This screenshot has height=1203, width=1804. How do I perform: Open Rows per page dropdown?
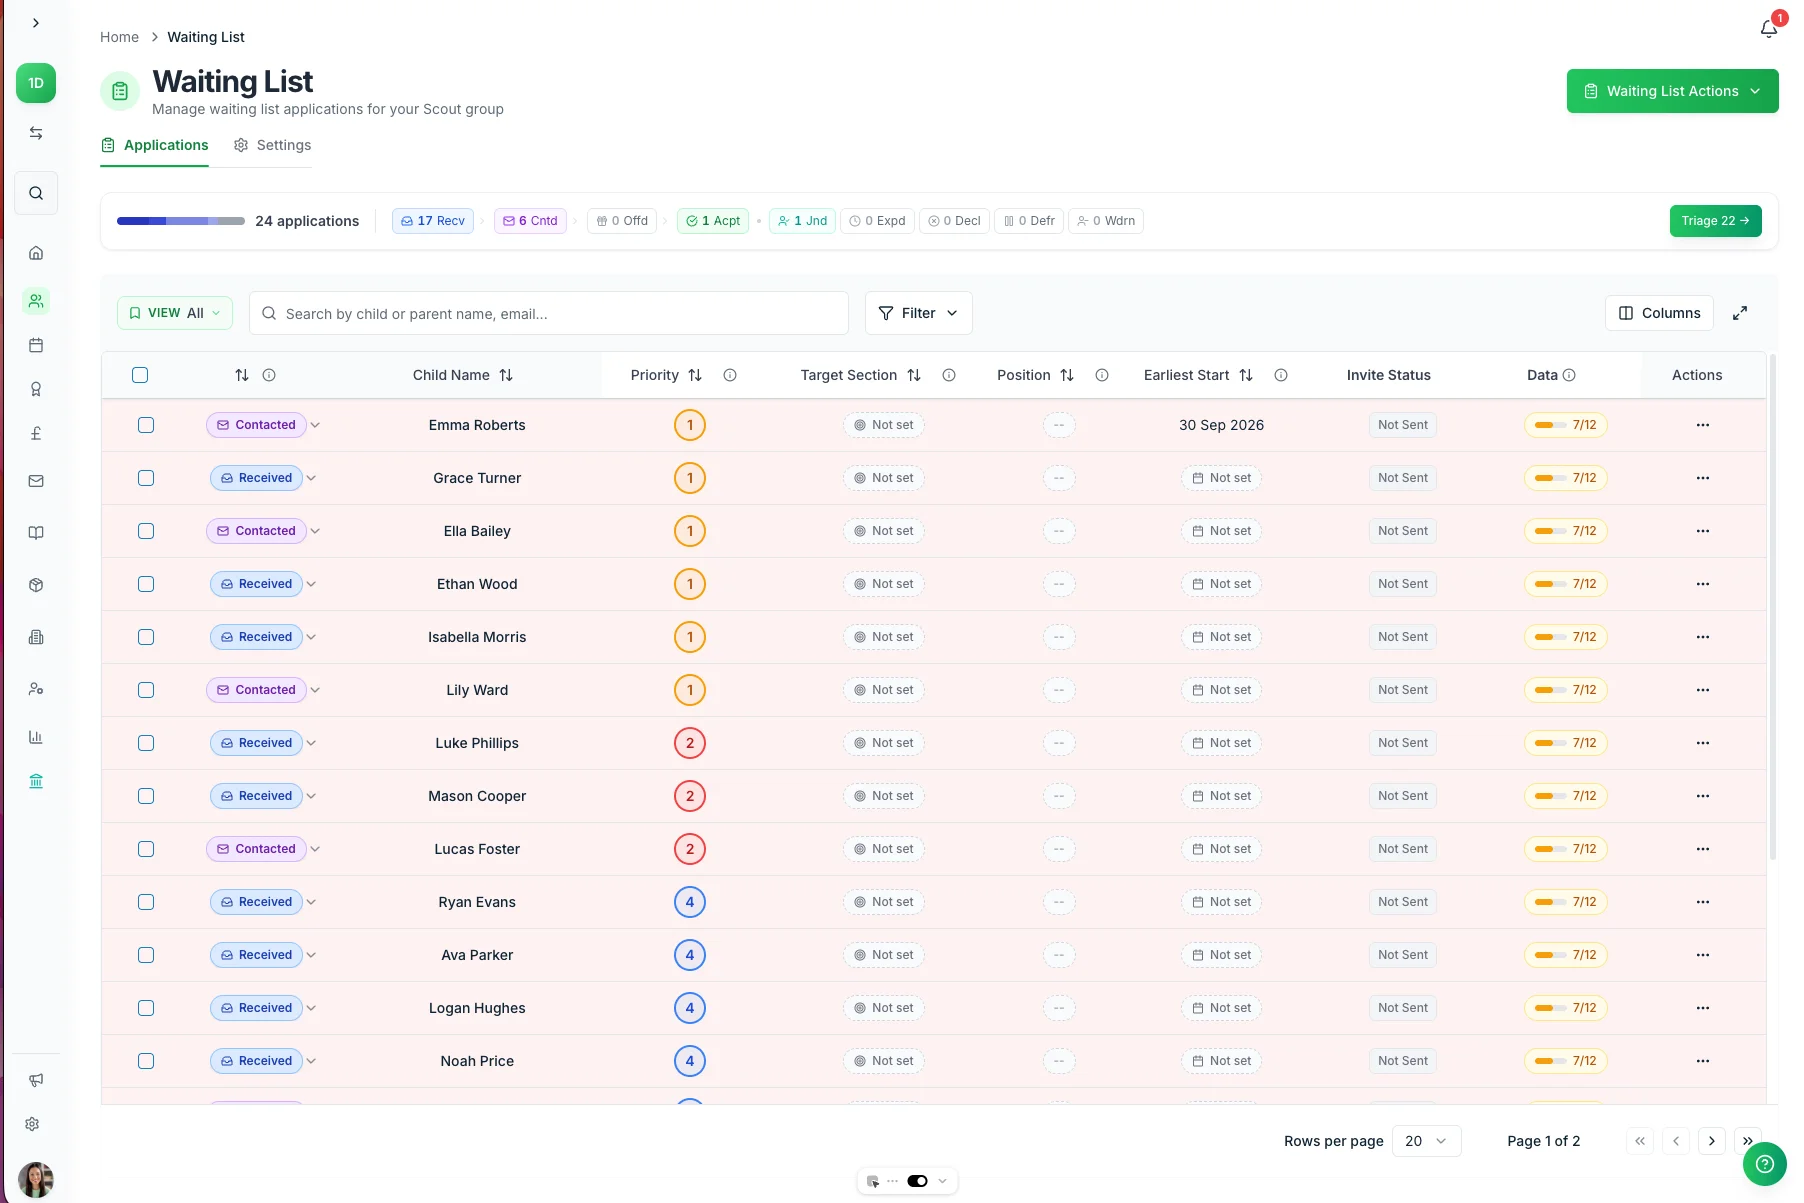pyautogui.click(x=1426, y=1141)
